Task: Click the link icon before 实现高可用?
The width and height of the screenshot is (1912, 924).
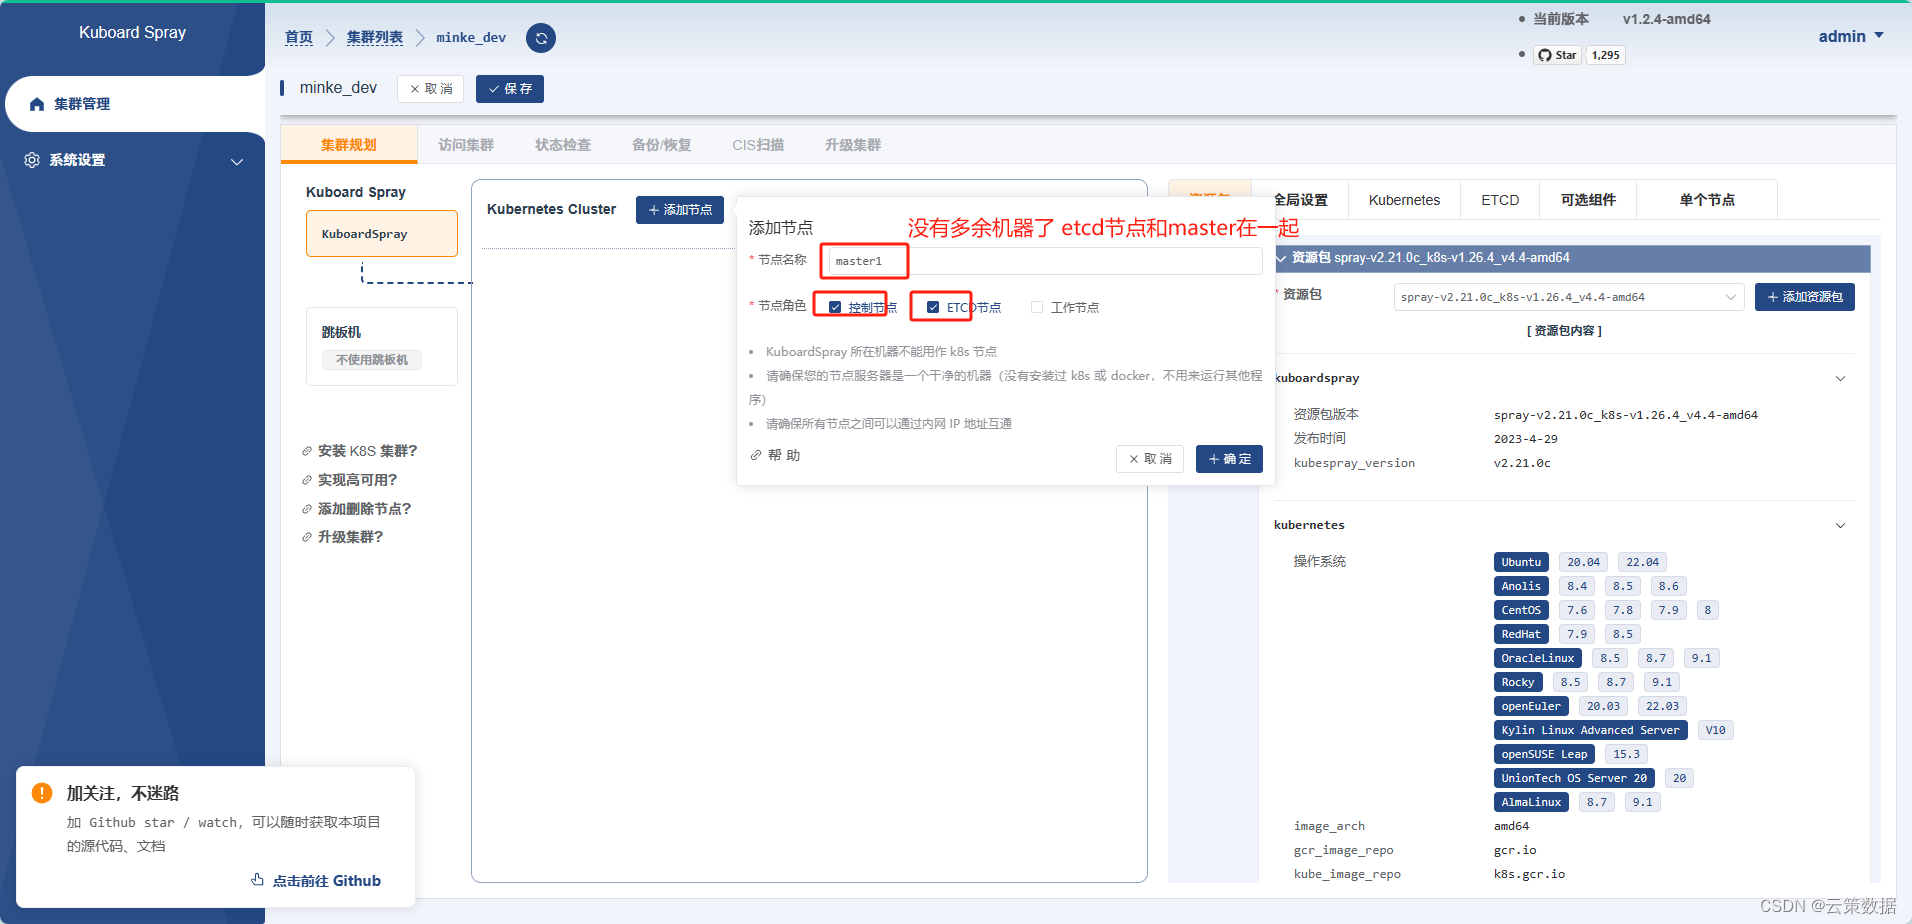Action: [x=307, y=480]
